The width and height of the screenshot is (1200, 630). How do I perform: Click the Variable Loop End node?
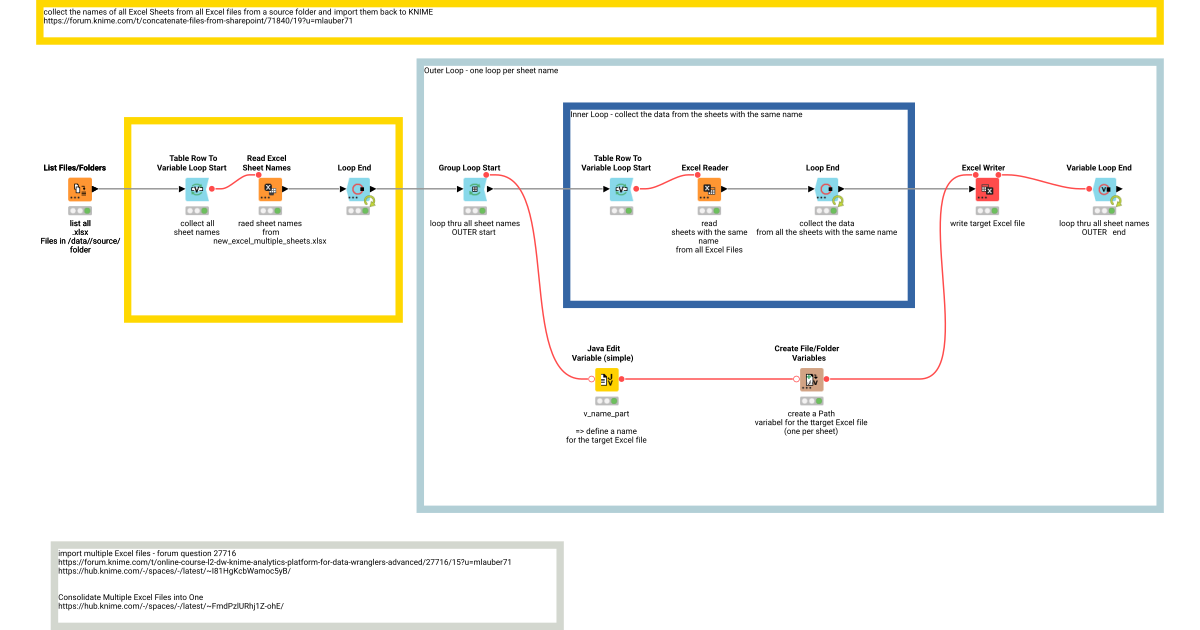click(1103, 189)
